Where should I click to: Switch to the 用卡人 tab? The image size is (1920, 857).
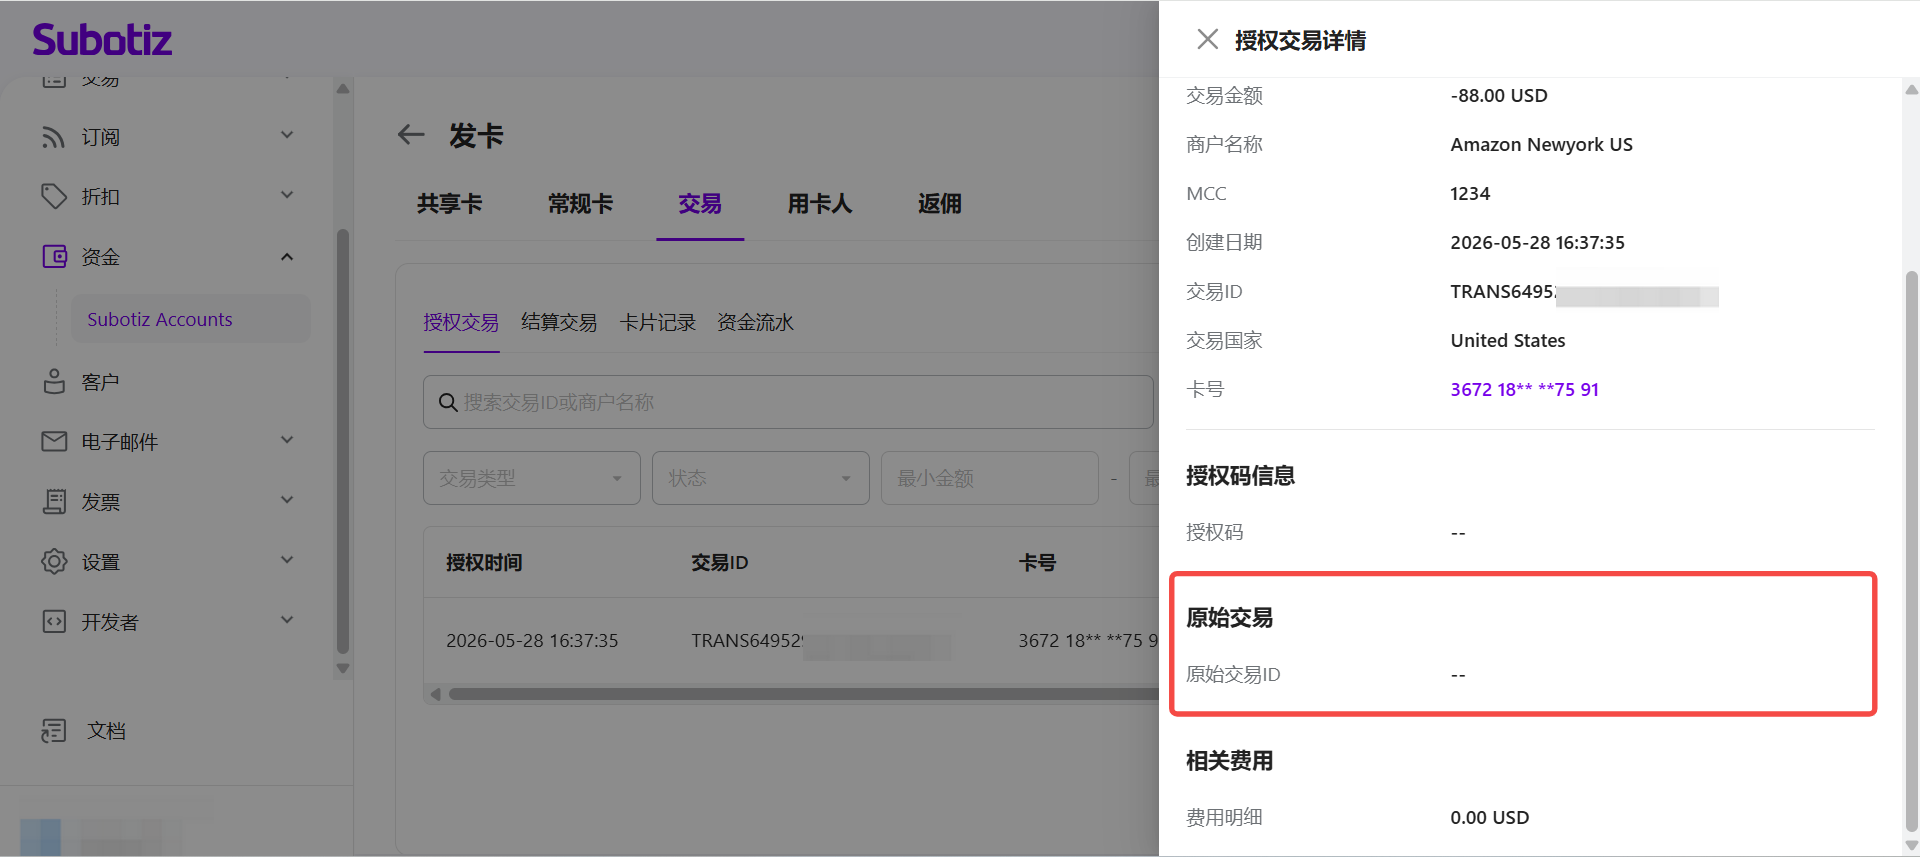coord(820,204)
